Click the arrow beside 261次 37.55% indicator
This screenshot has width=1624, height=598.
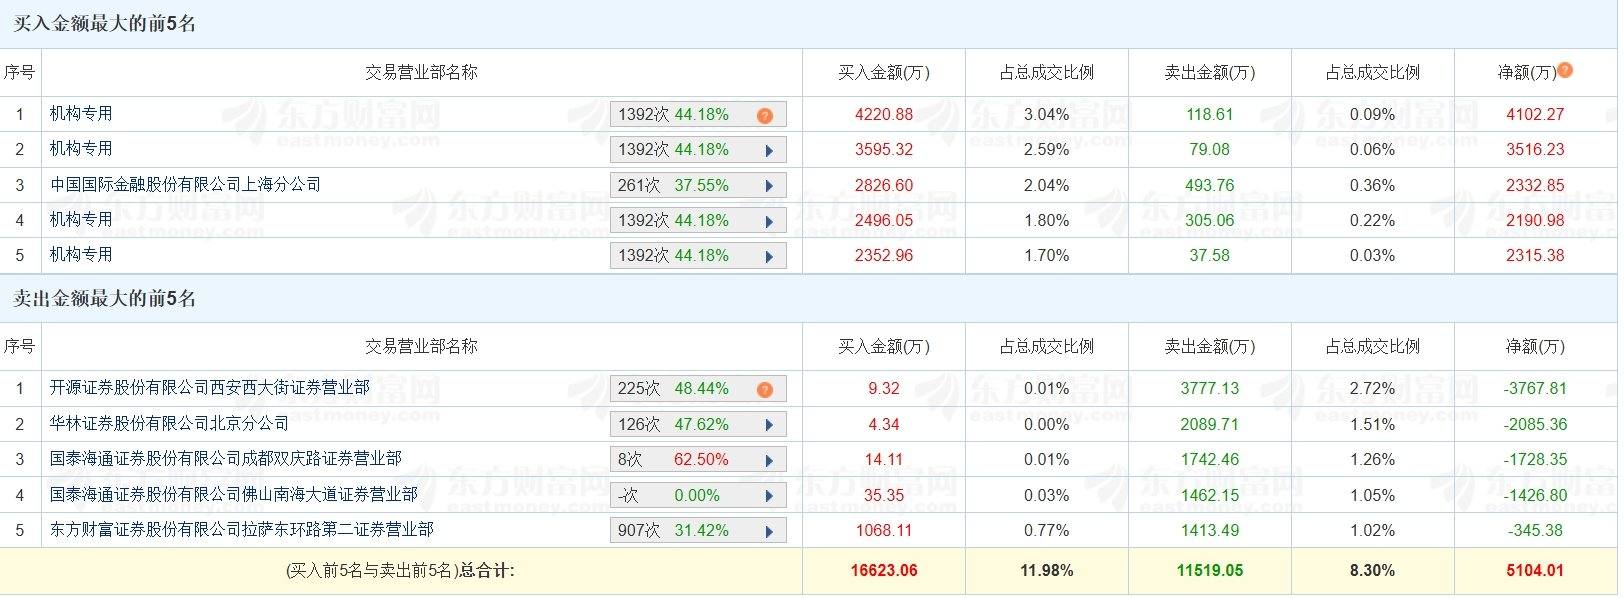770,184
